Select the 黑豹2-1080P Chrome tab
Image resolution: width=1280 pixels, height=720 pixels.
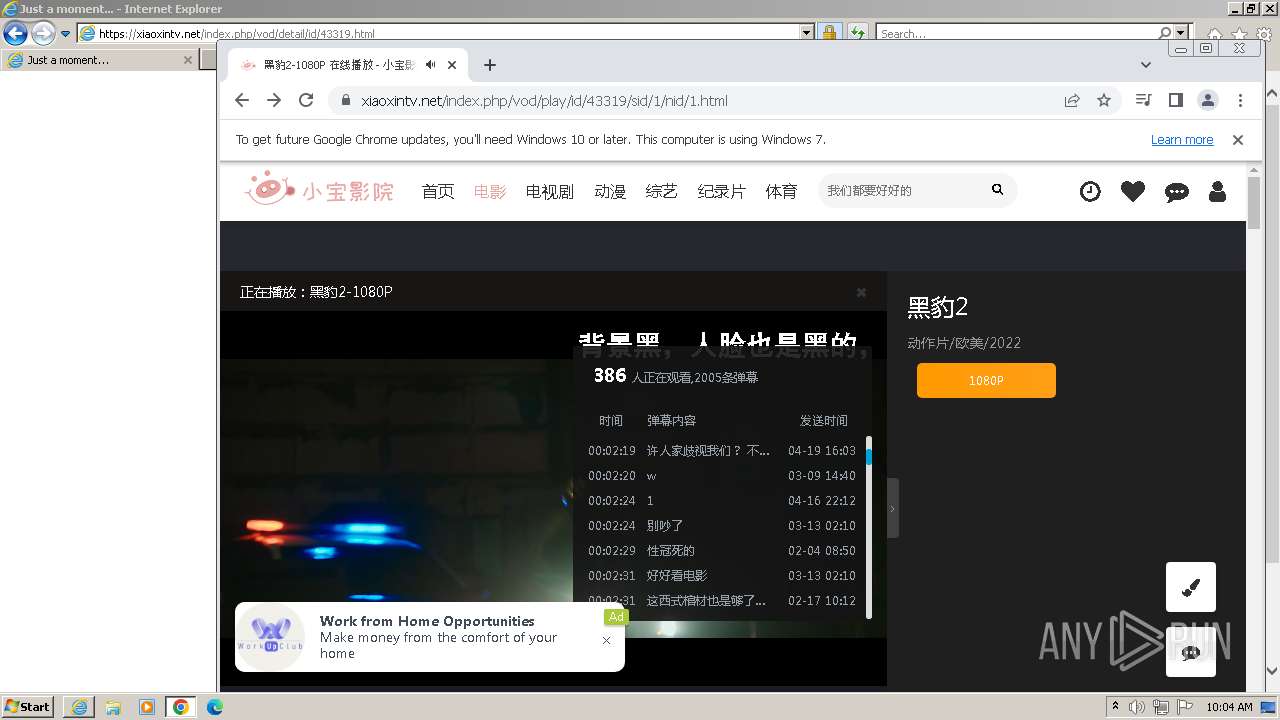click(345, 65)
